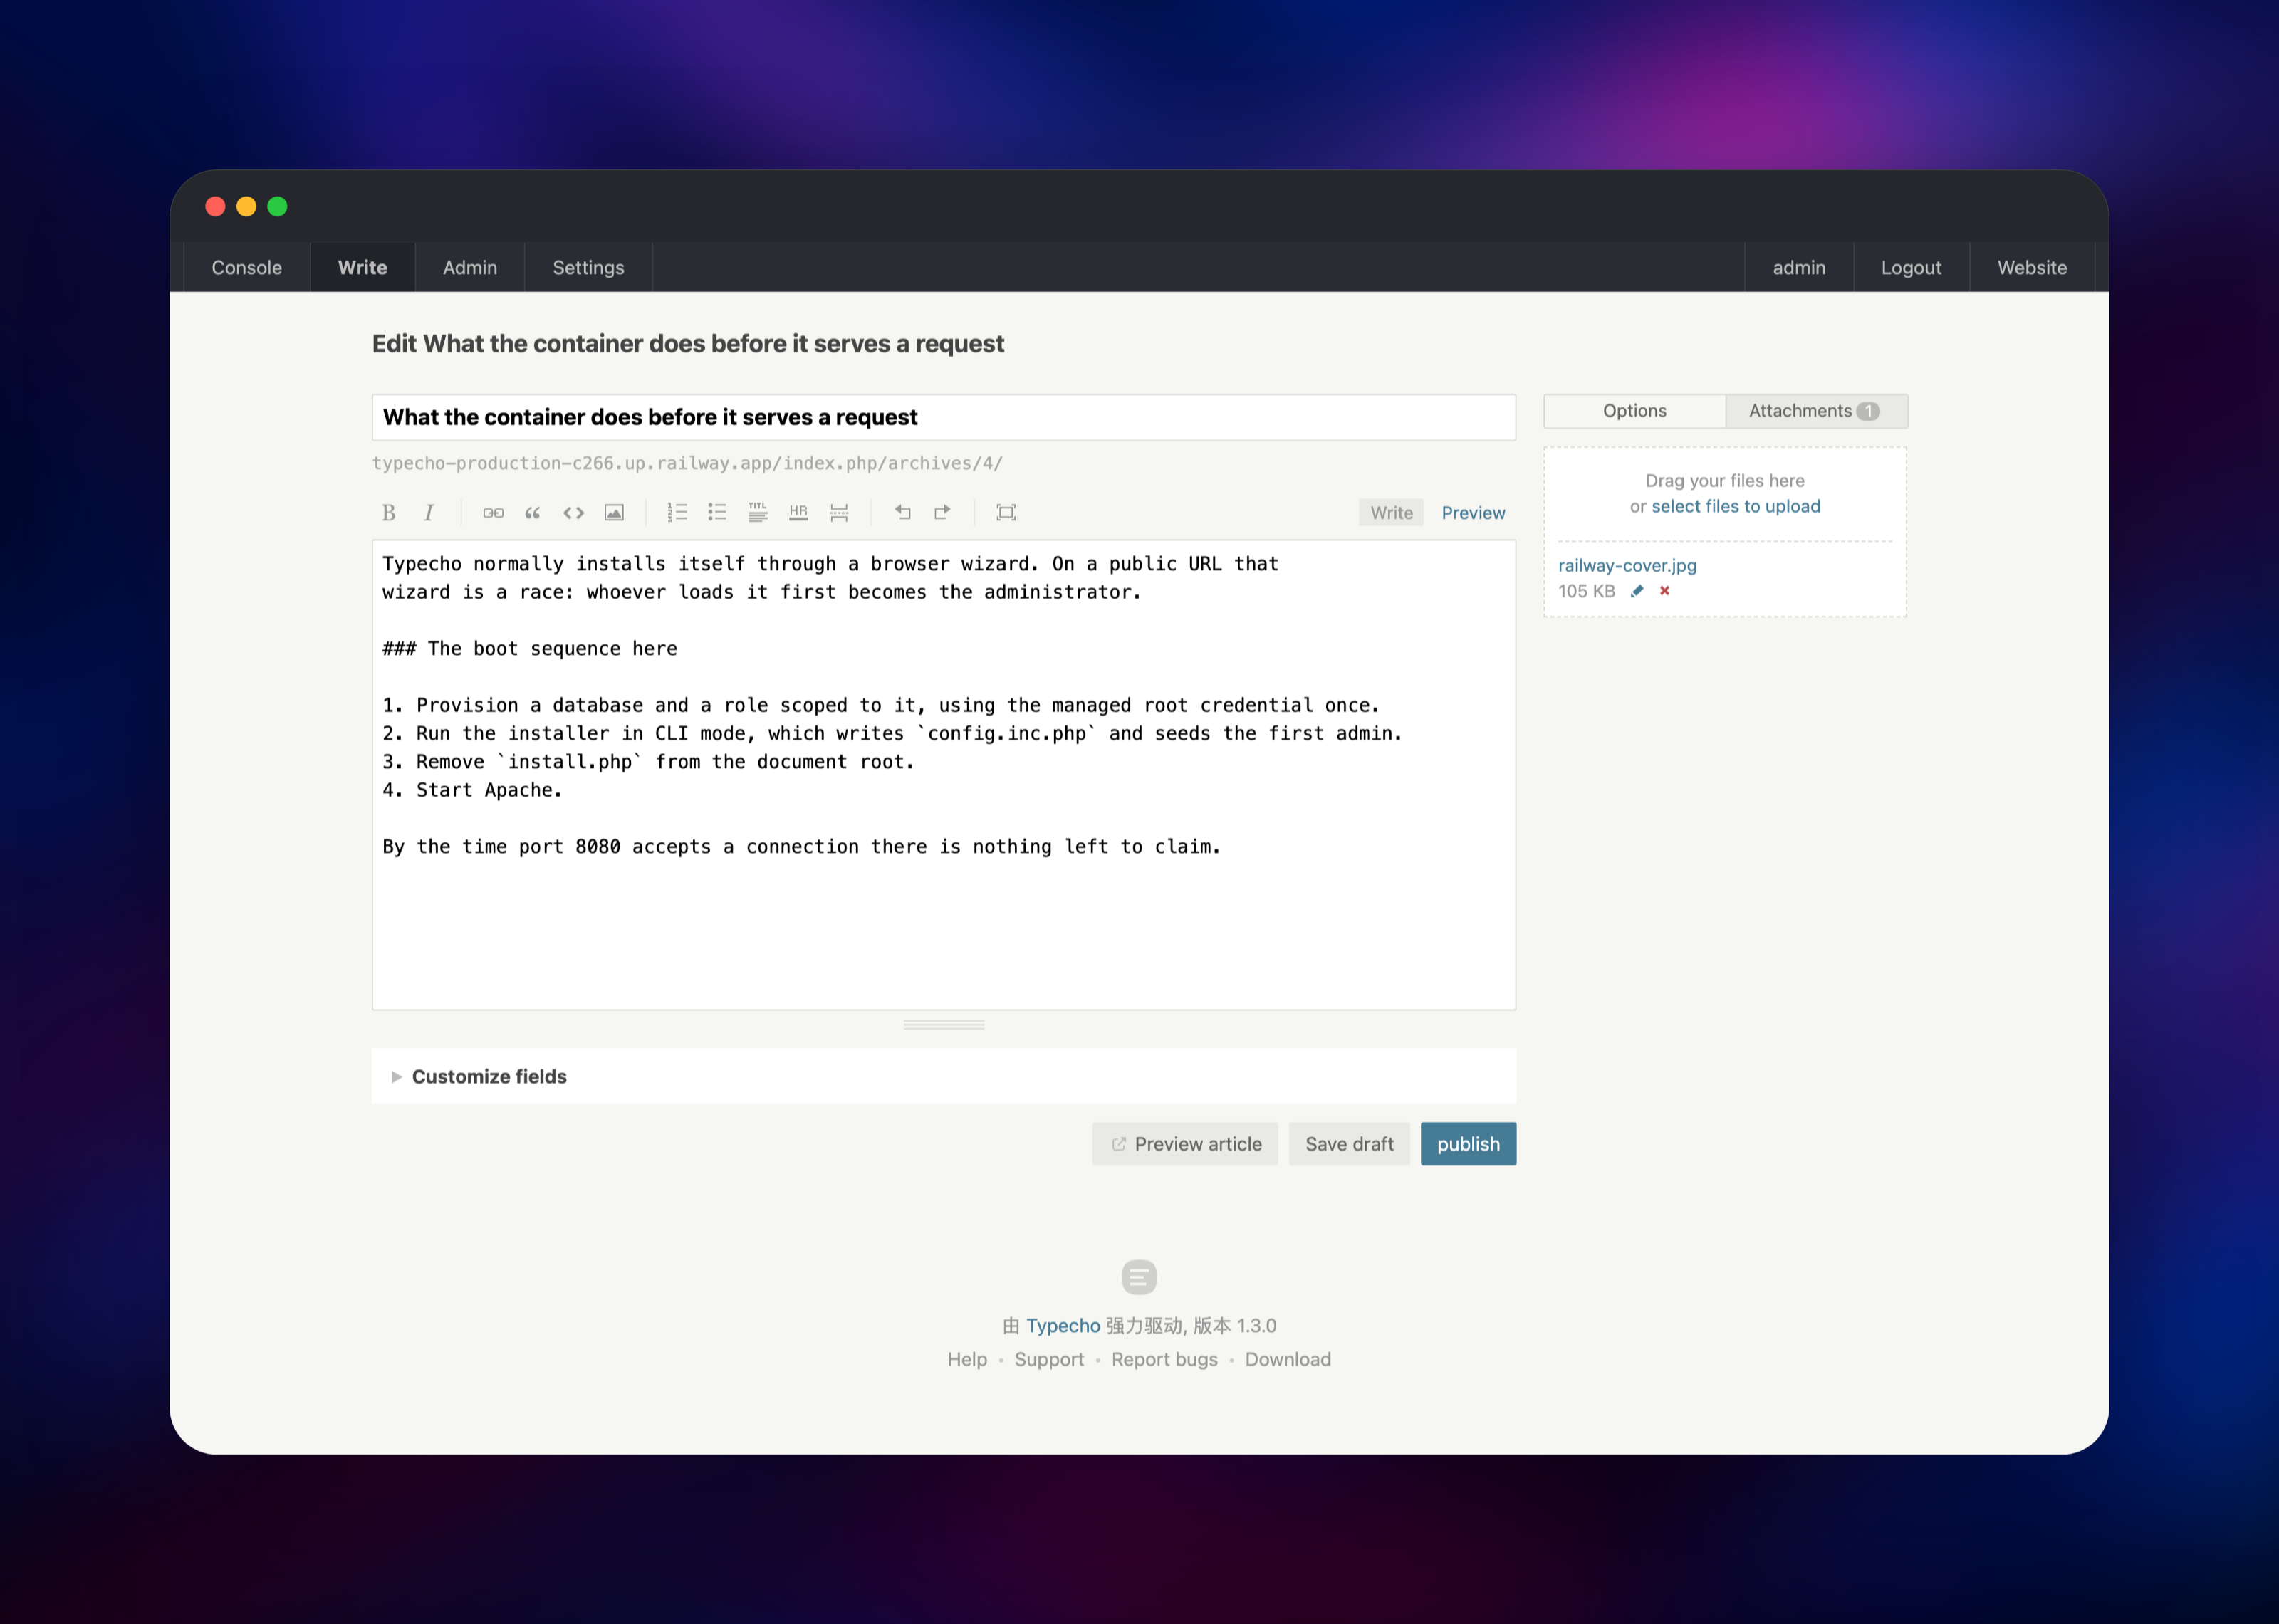Log out using the Logout link
Screen dimensions: 2279x1624
[x=1911, y=267]
